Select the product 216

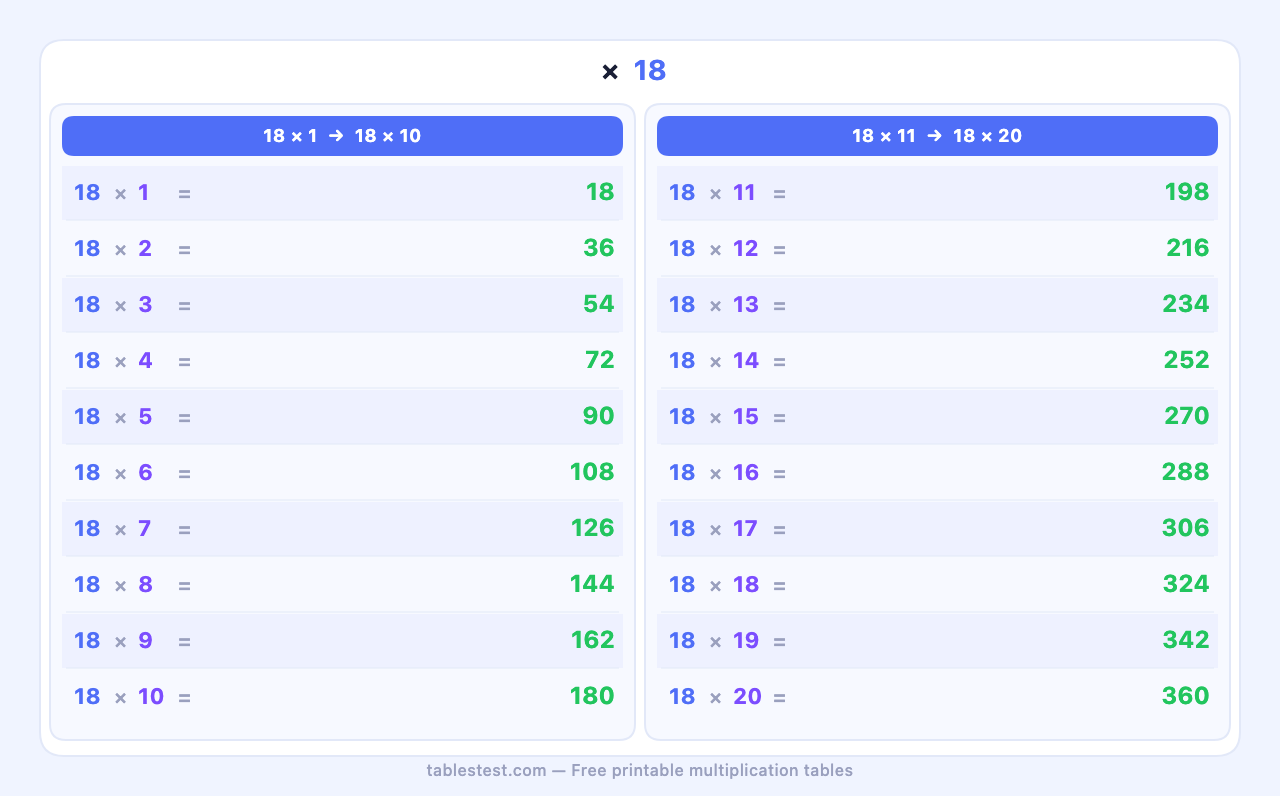click(1187, 249)
